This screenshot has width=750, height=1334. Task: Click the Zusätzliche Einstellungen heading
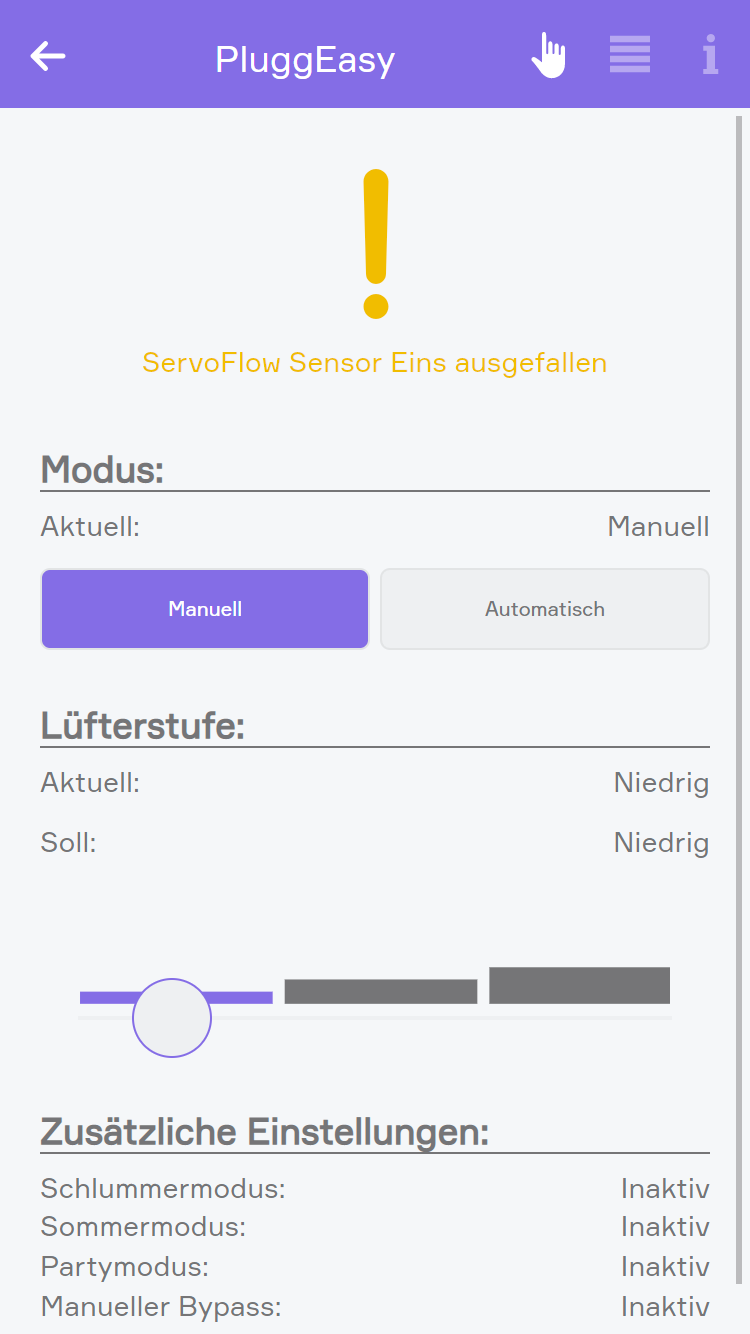[x=265, y=1132]
